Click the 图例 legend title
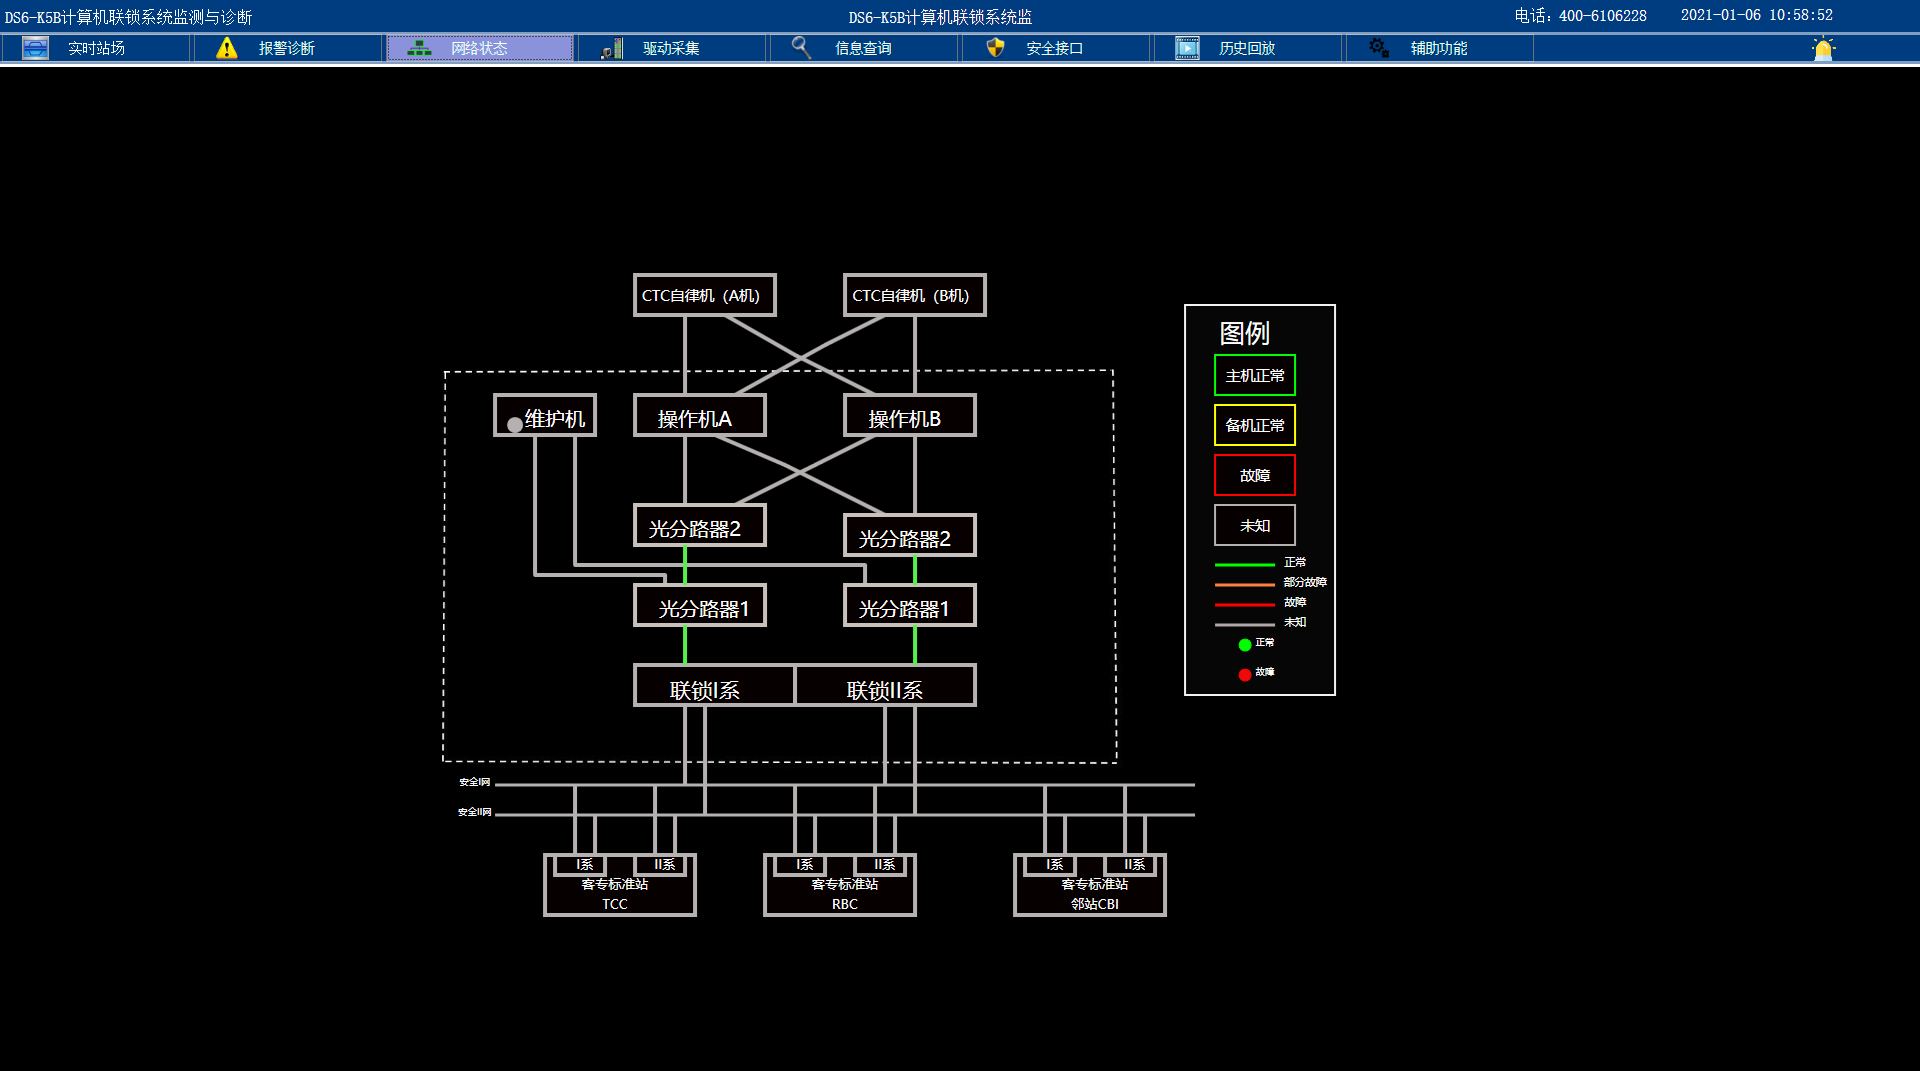The image size is (1920, 1071). (x=1244, y=333)
